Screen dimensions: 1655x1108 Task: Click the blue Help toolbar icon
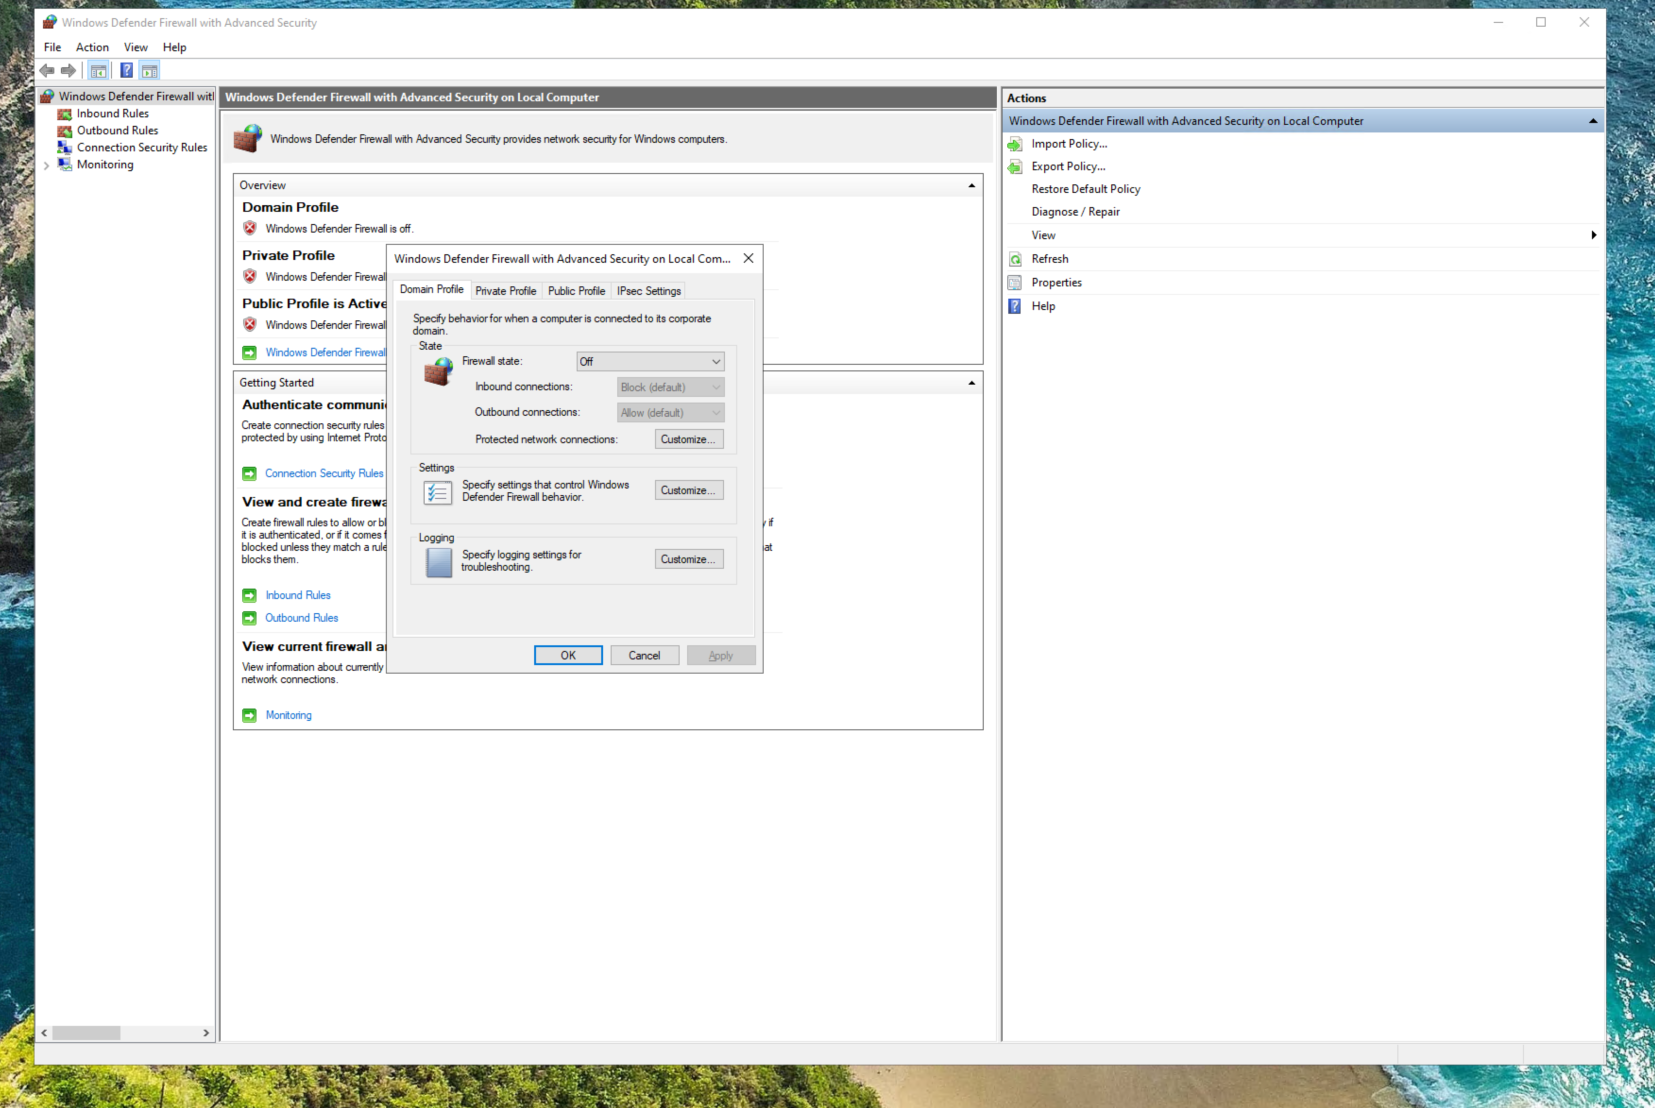[x=126, y=71]
